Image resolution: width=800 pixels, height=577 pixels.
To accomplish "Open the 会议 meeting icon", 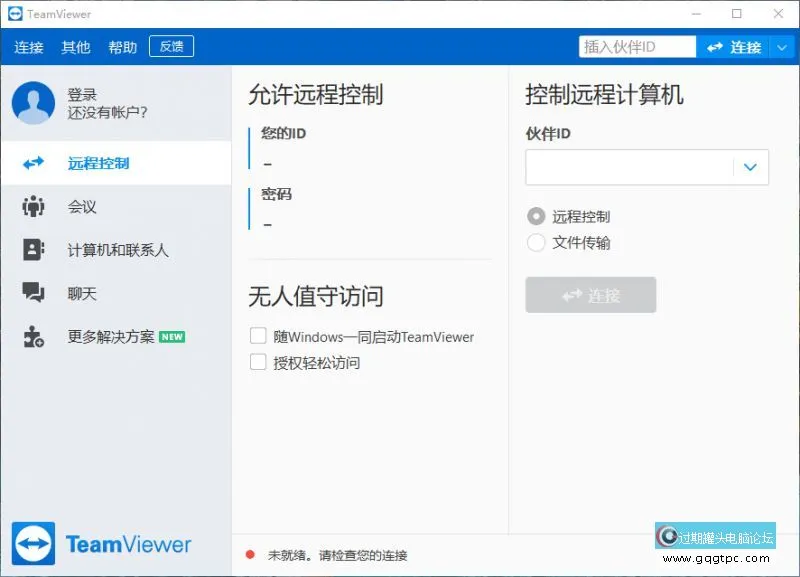I will click(34, 207).
